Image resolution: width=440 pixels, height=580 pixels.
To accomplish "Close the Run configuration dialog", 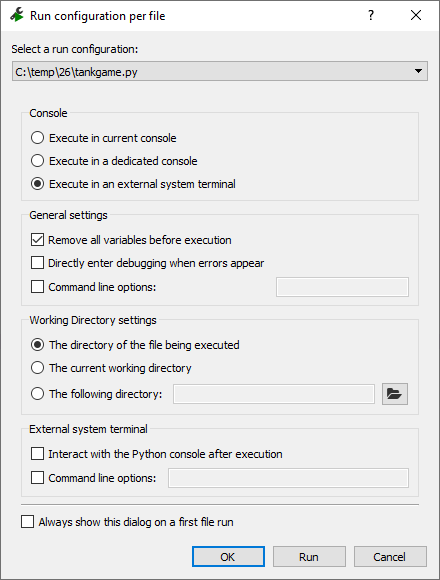I will (416, 15).
